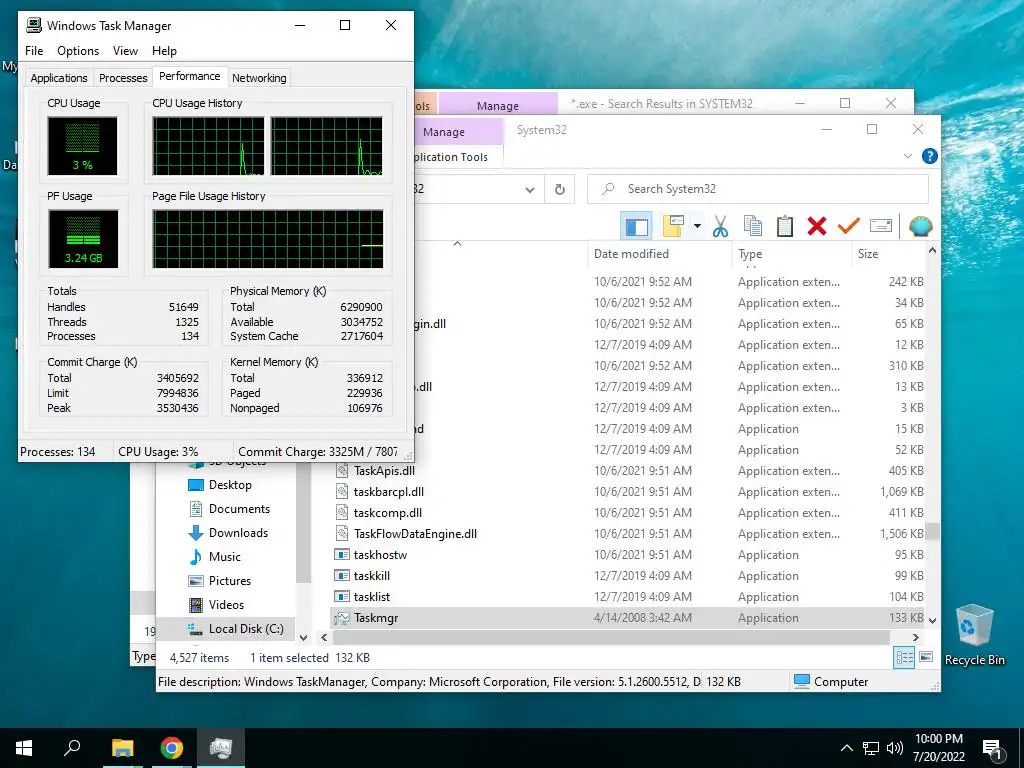Expand the ribbon with the chevron
The height and width of the screenshot is (768, 1024).
pos(908,156)
